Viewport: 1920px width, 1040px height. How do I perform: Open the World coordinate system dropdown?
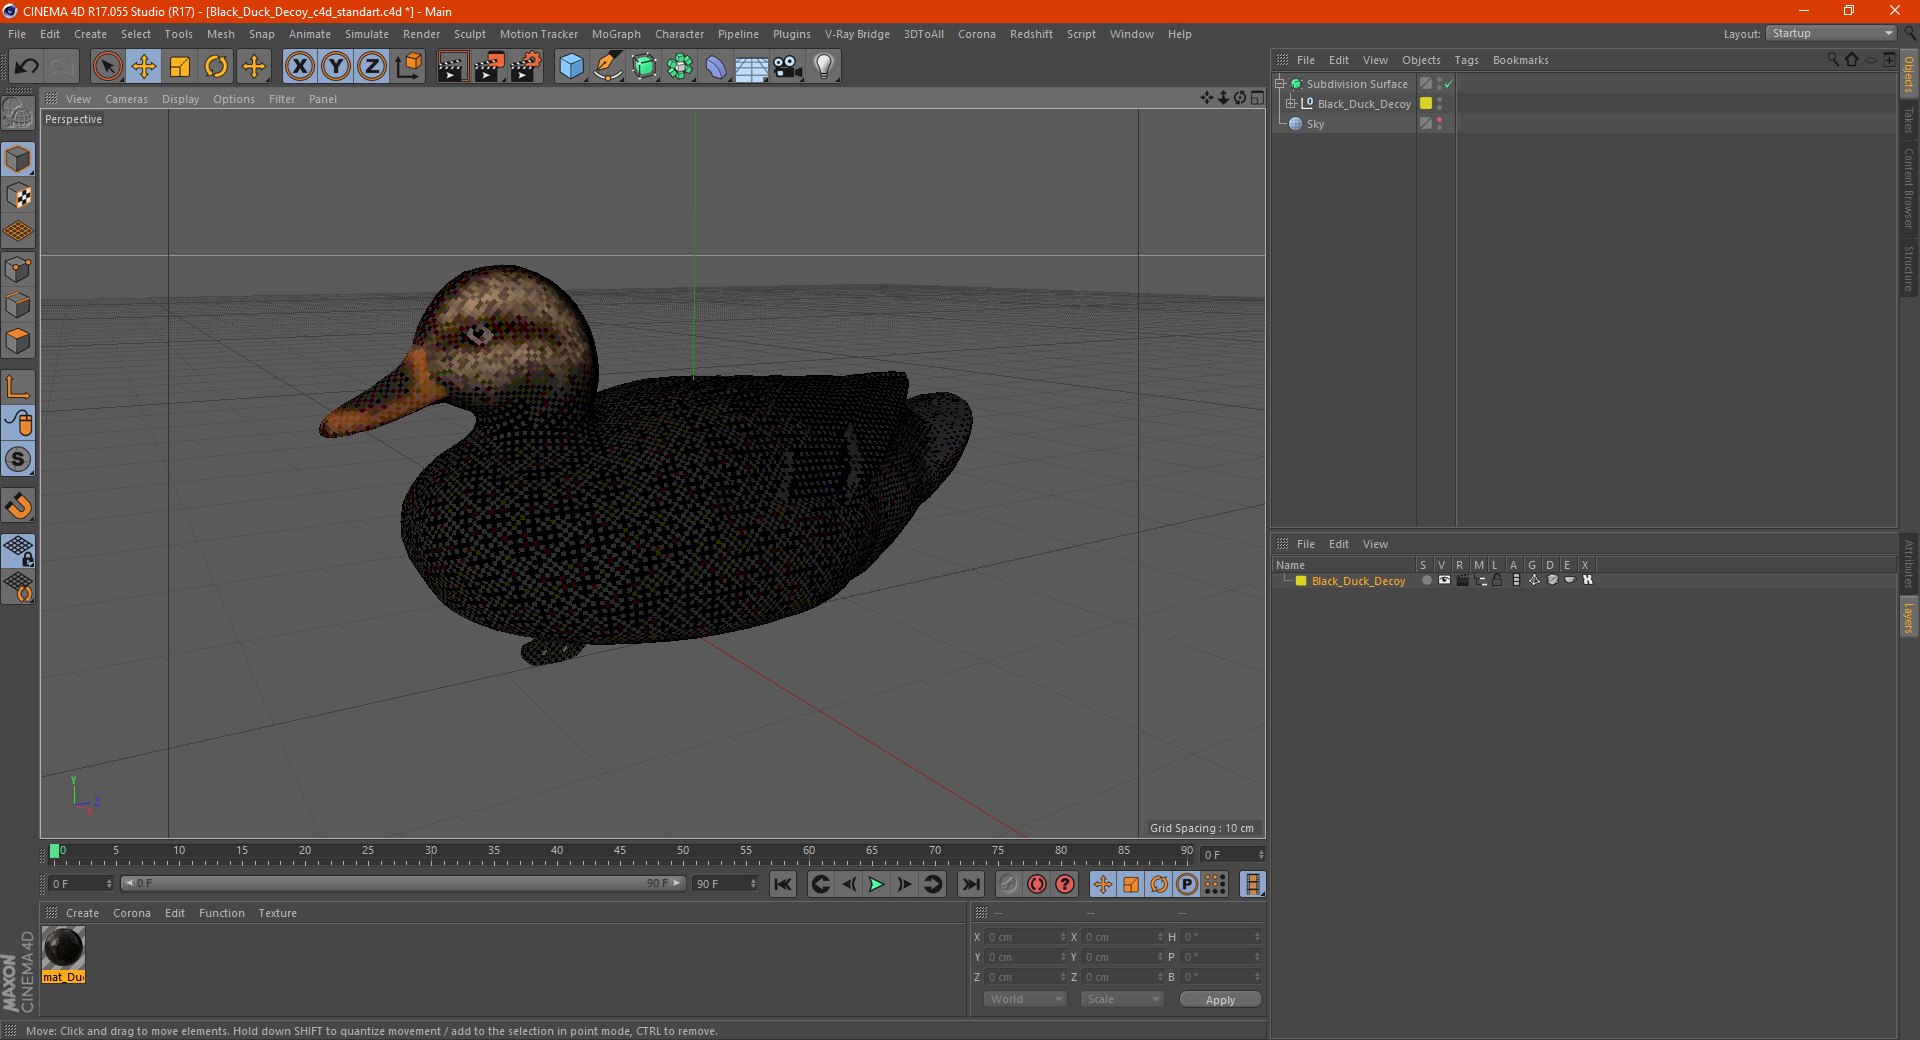[x=1025, y=999]
